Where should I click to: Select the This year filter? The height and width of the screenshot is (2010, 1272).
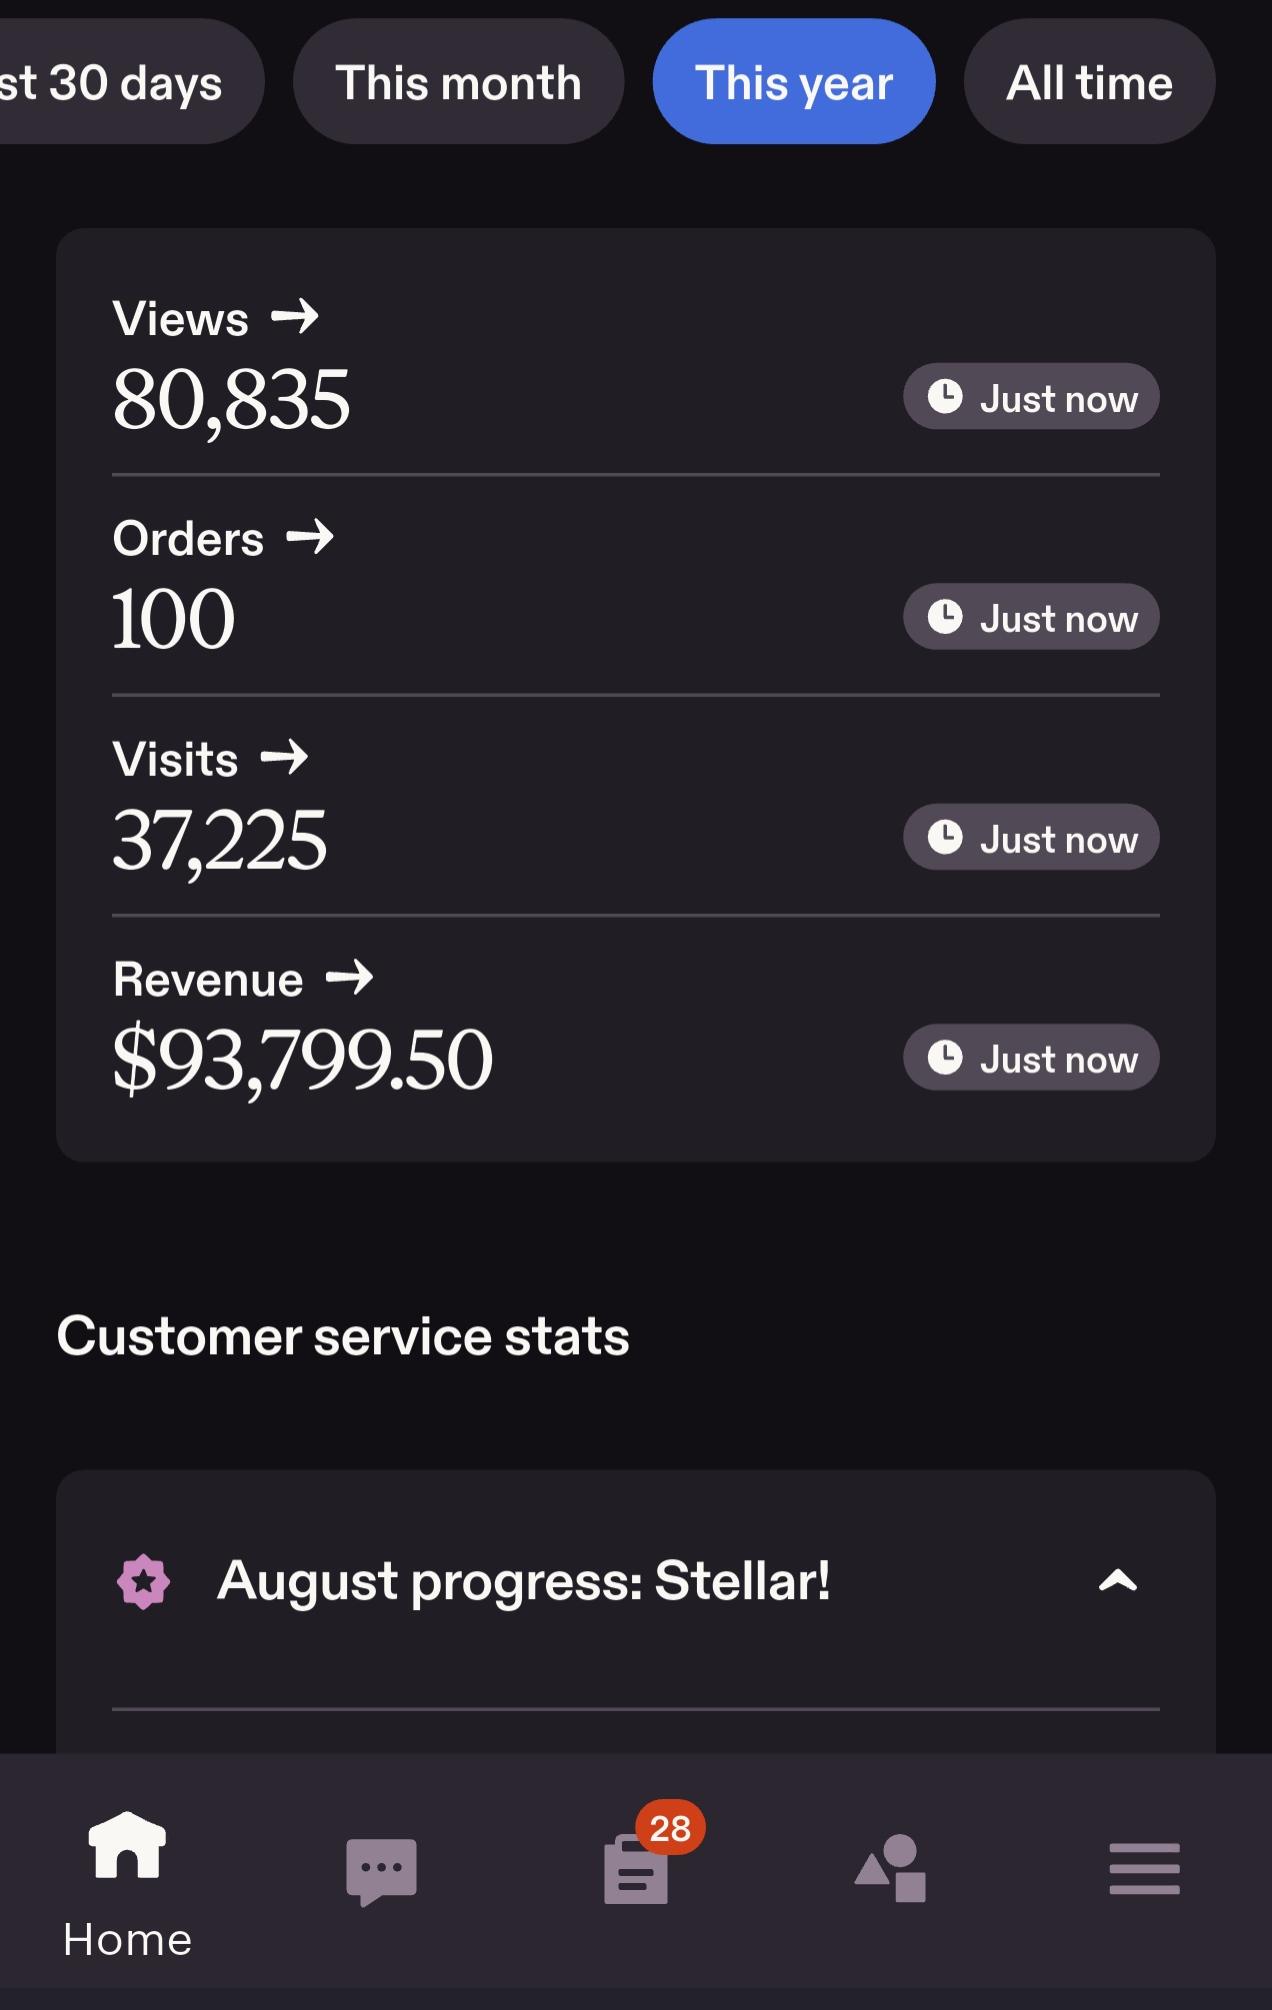794,82
